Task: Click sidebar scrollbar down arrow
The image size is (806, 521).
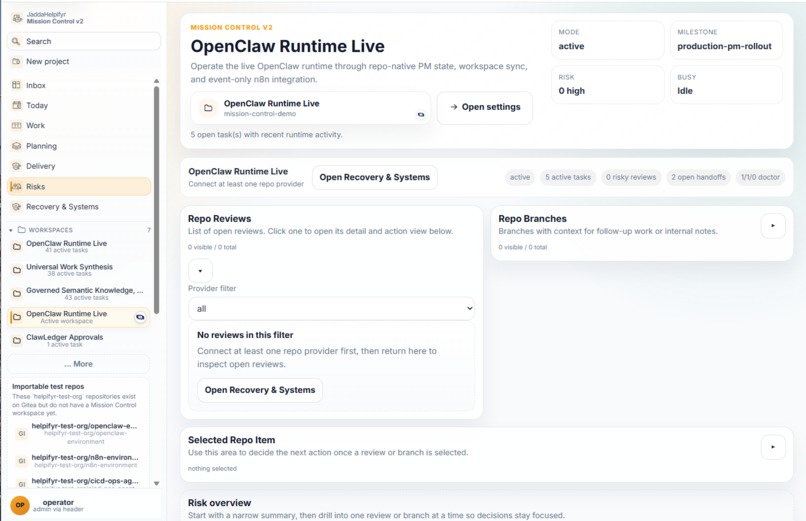Action: (157, 483)
